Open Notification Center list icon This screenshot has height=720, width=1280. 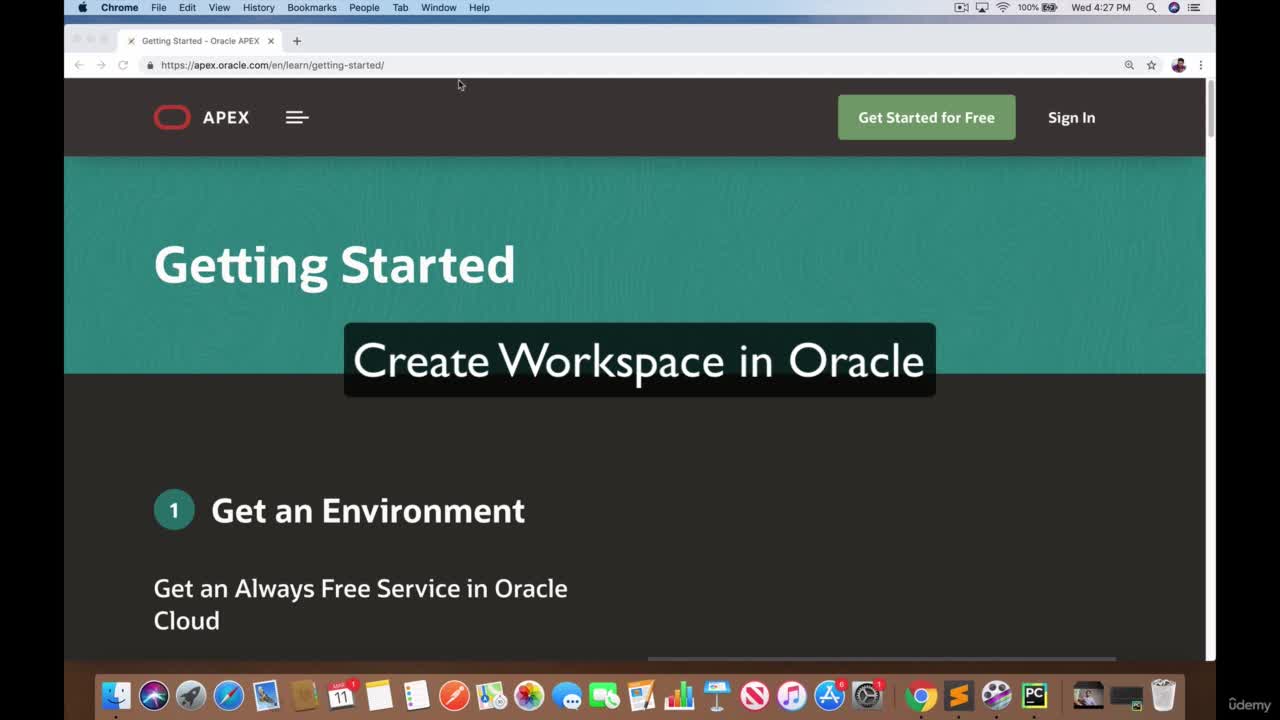tap(1194, 7)
